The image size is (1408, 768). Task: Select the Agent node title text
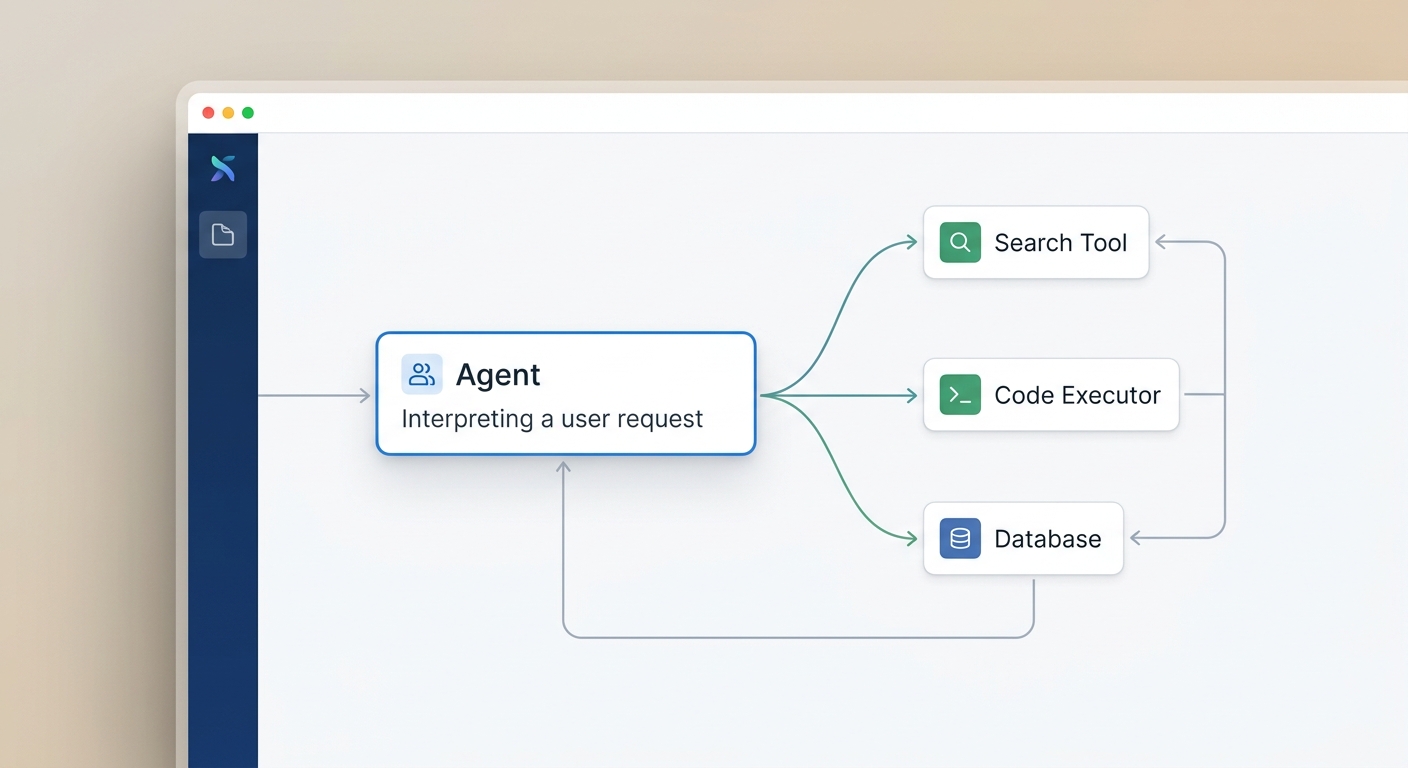[x=498, y=375]
